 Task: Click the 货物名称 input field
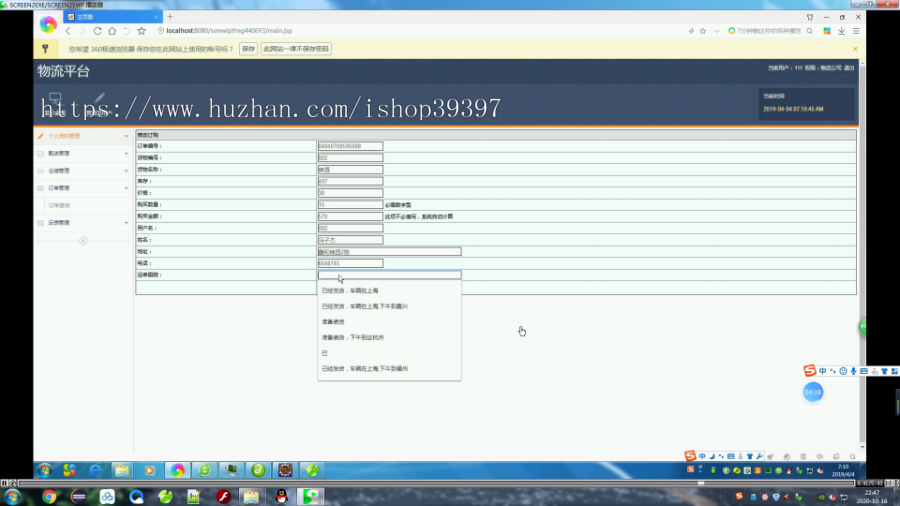click(x=350, y=170)
